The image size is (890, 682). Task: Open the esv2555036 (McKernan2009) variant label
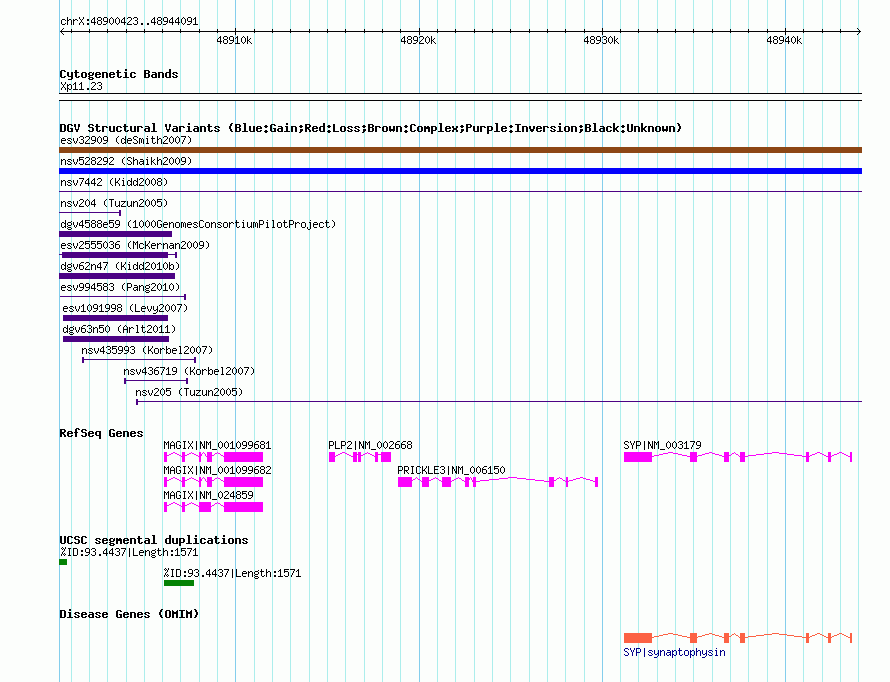tap(135, 245)
